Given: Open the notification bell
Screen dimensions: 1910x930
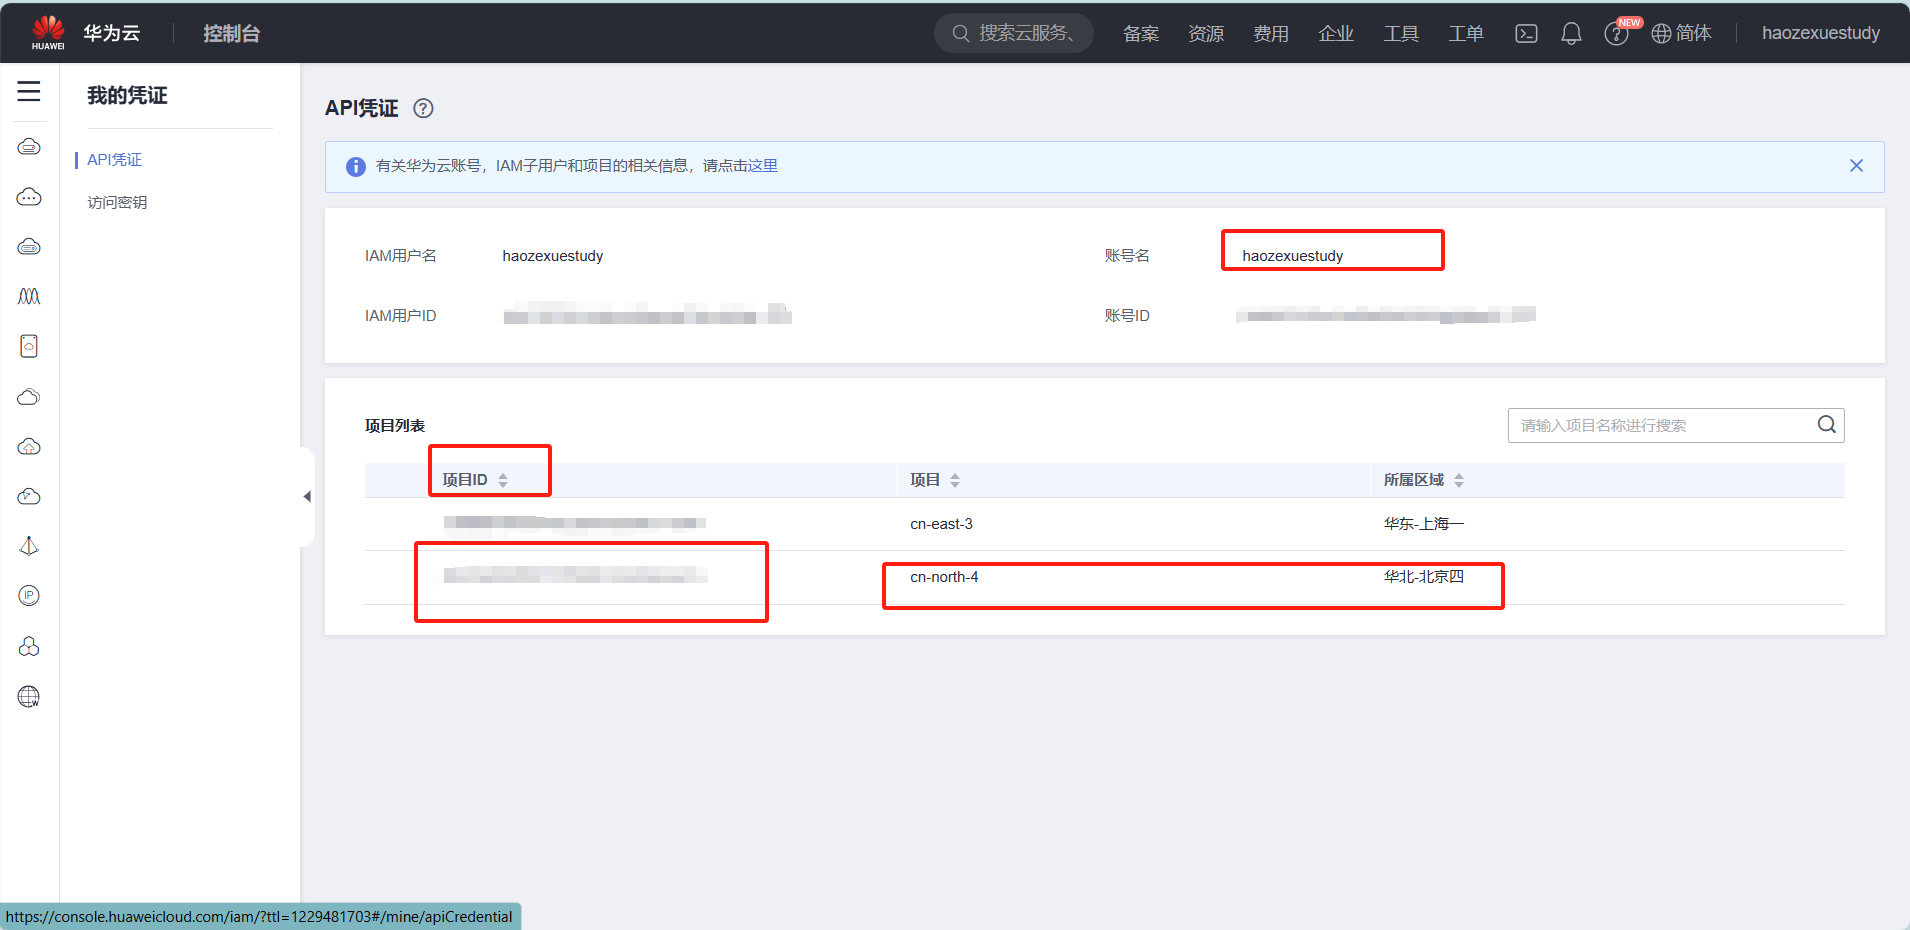Looking at the screenshot, I should click(1571, 33).
